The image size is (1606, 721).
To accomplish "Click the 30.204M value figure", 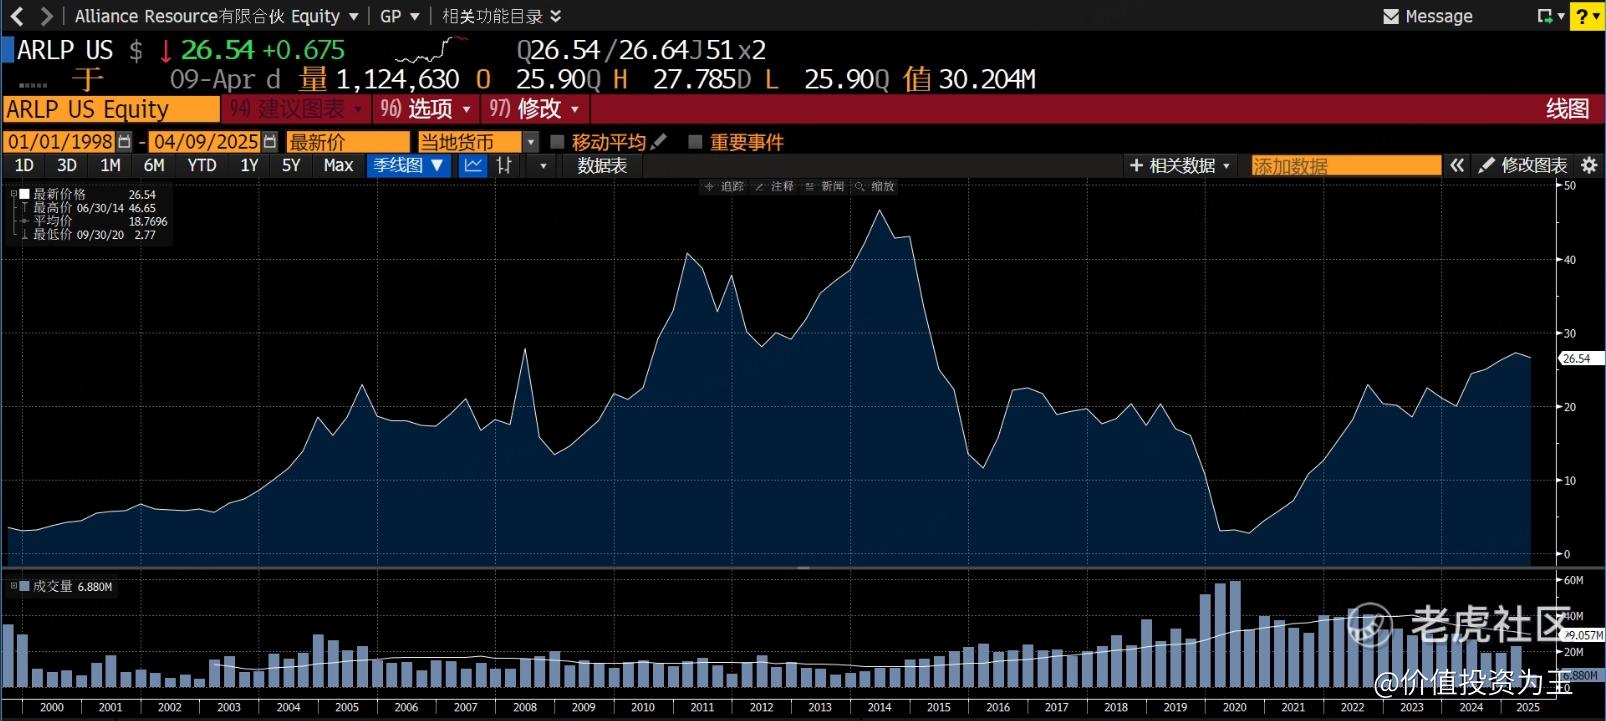I will pos(986,79).
